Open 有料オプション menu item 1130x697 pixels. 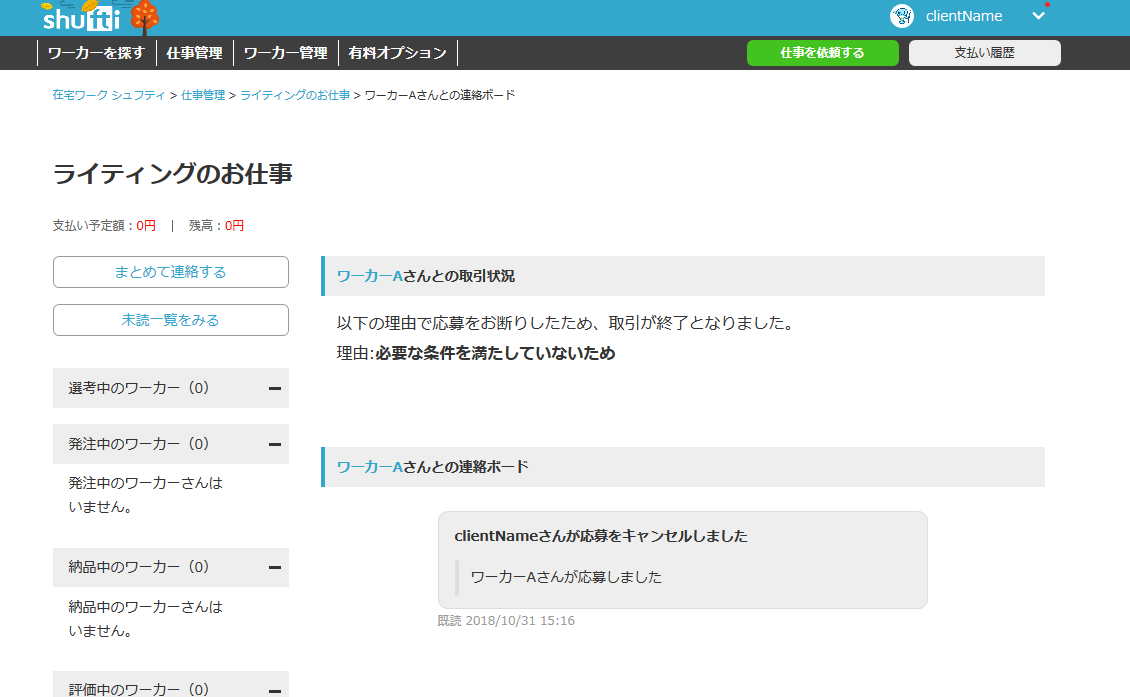point(398,53)
